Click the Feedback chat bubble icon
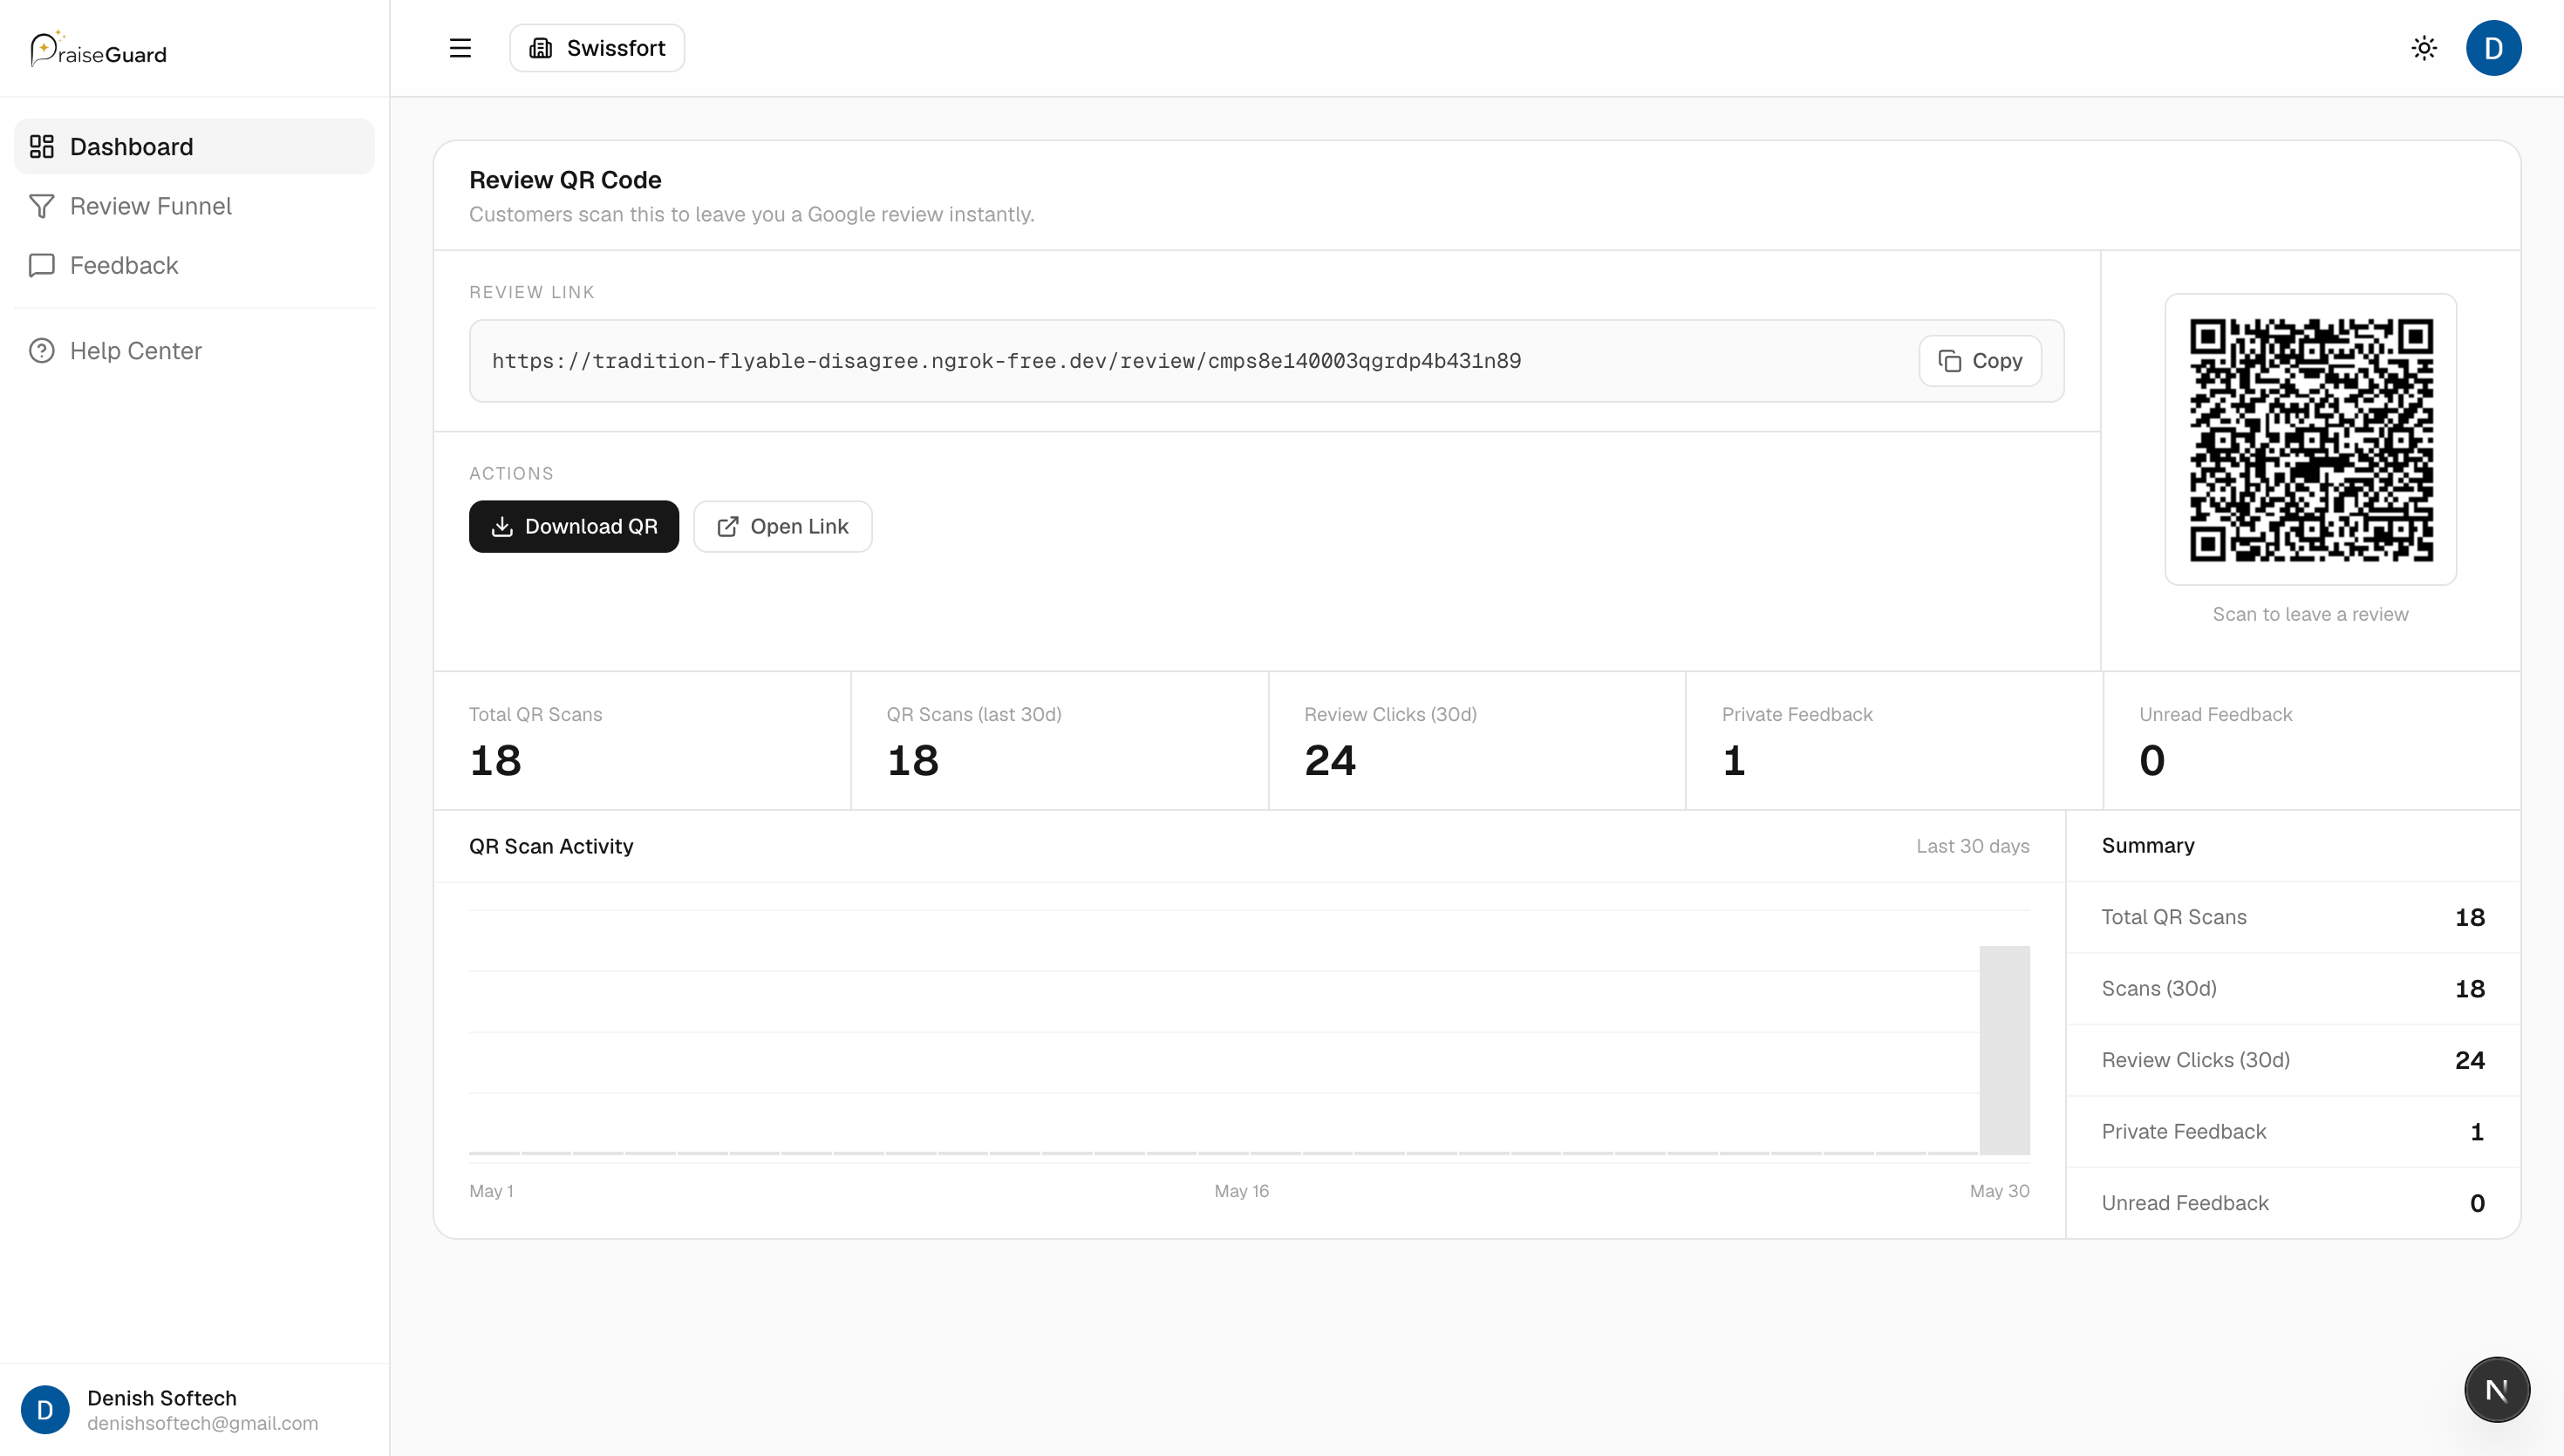2564x1456 pixels. tap(42, 265)
